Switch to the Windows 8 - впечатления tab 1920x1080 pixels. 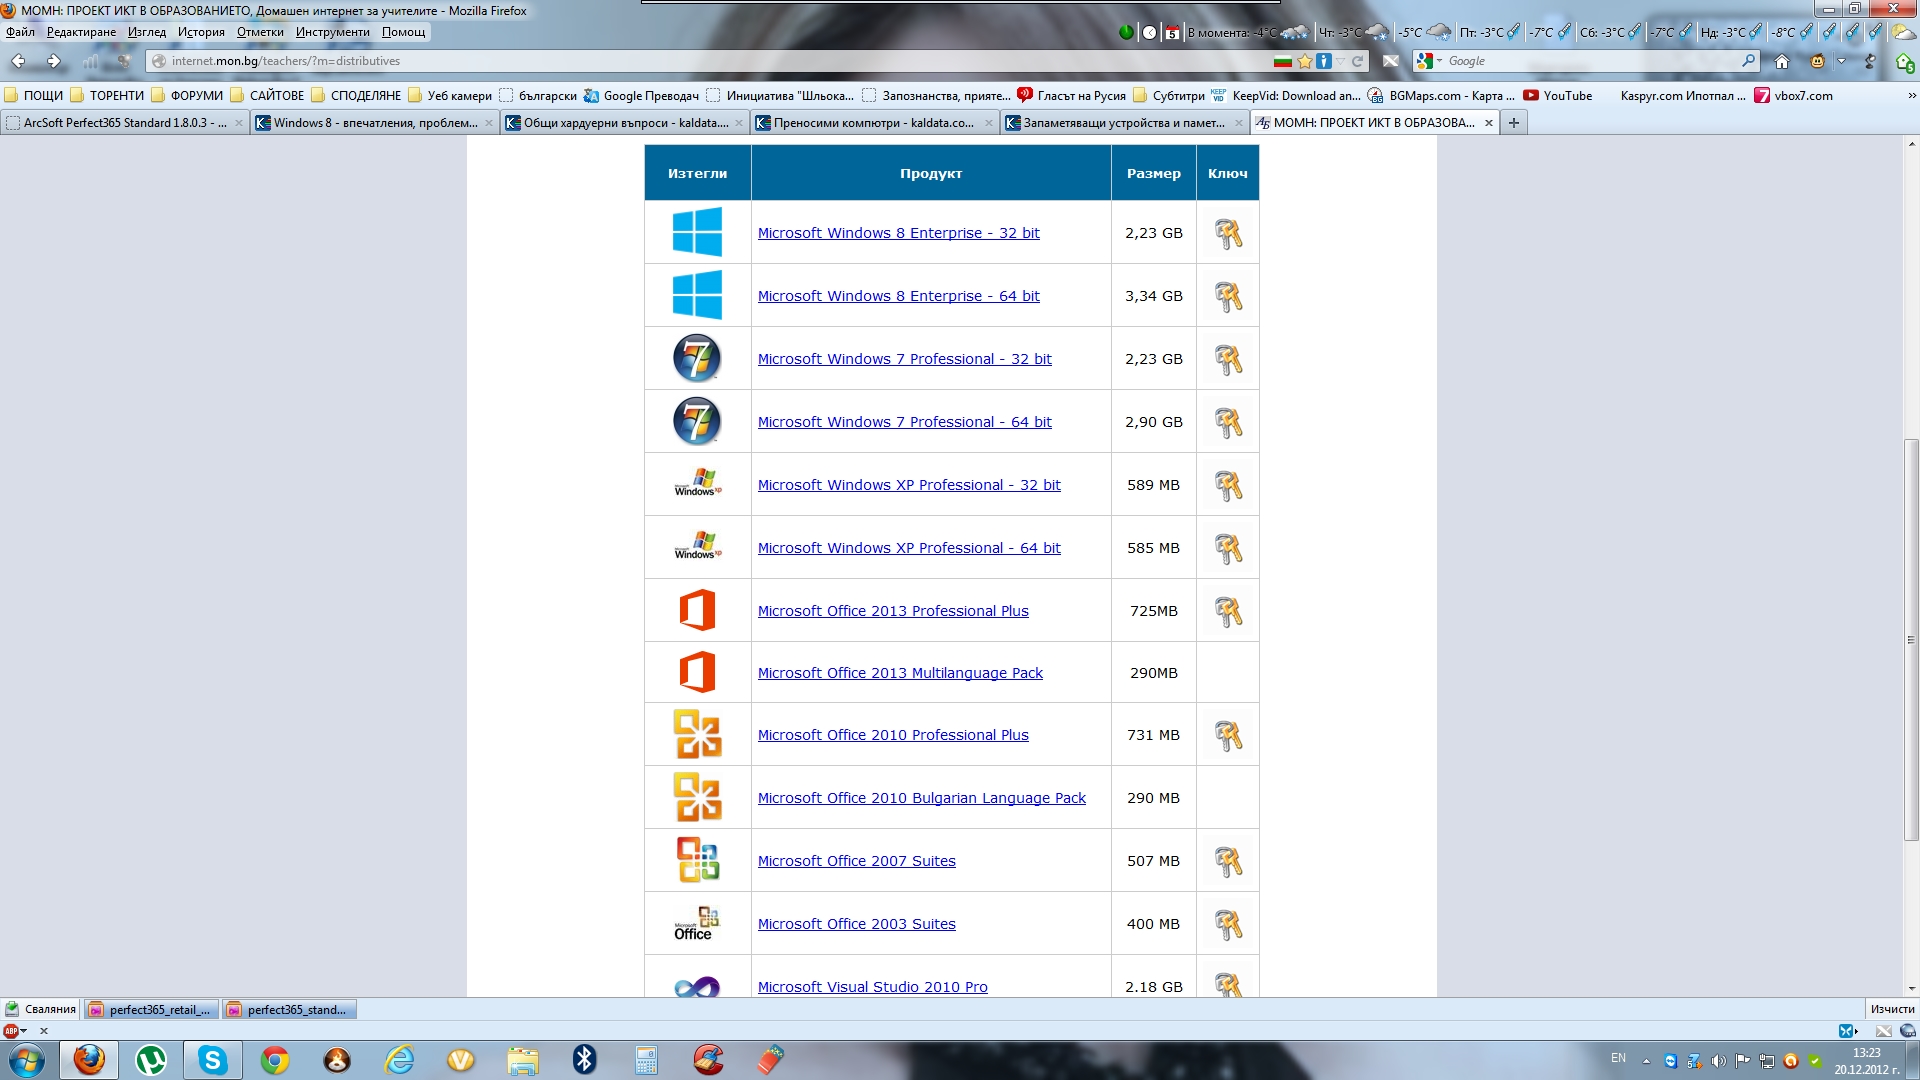point(375,123)
